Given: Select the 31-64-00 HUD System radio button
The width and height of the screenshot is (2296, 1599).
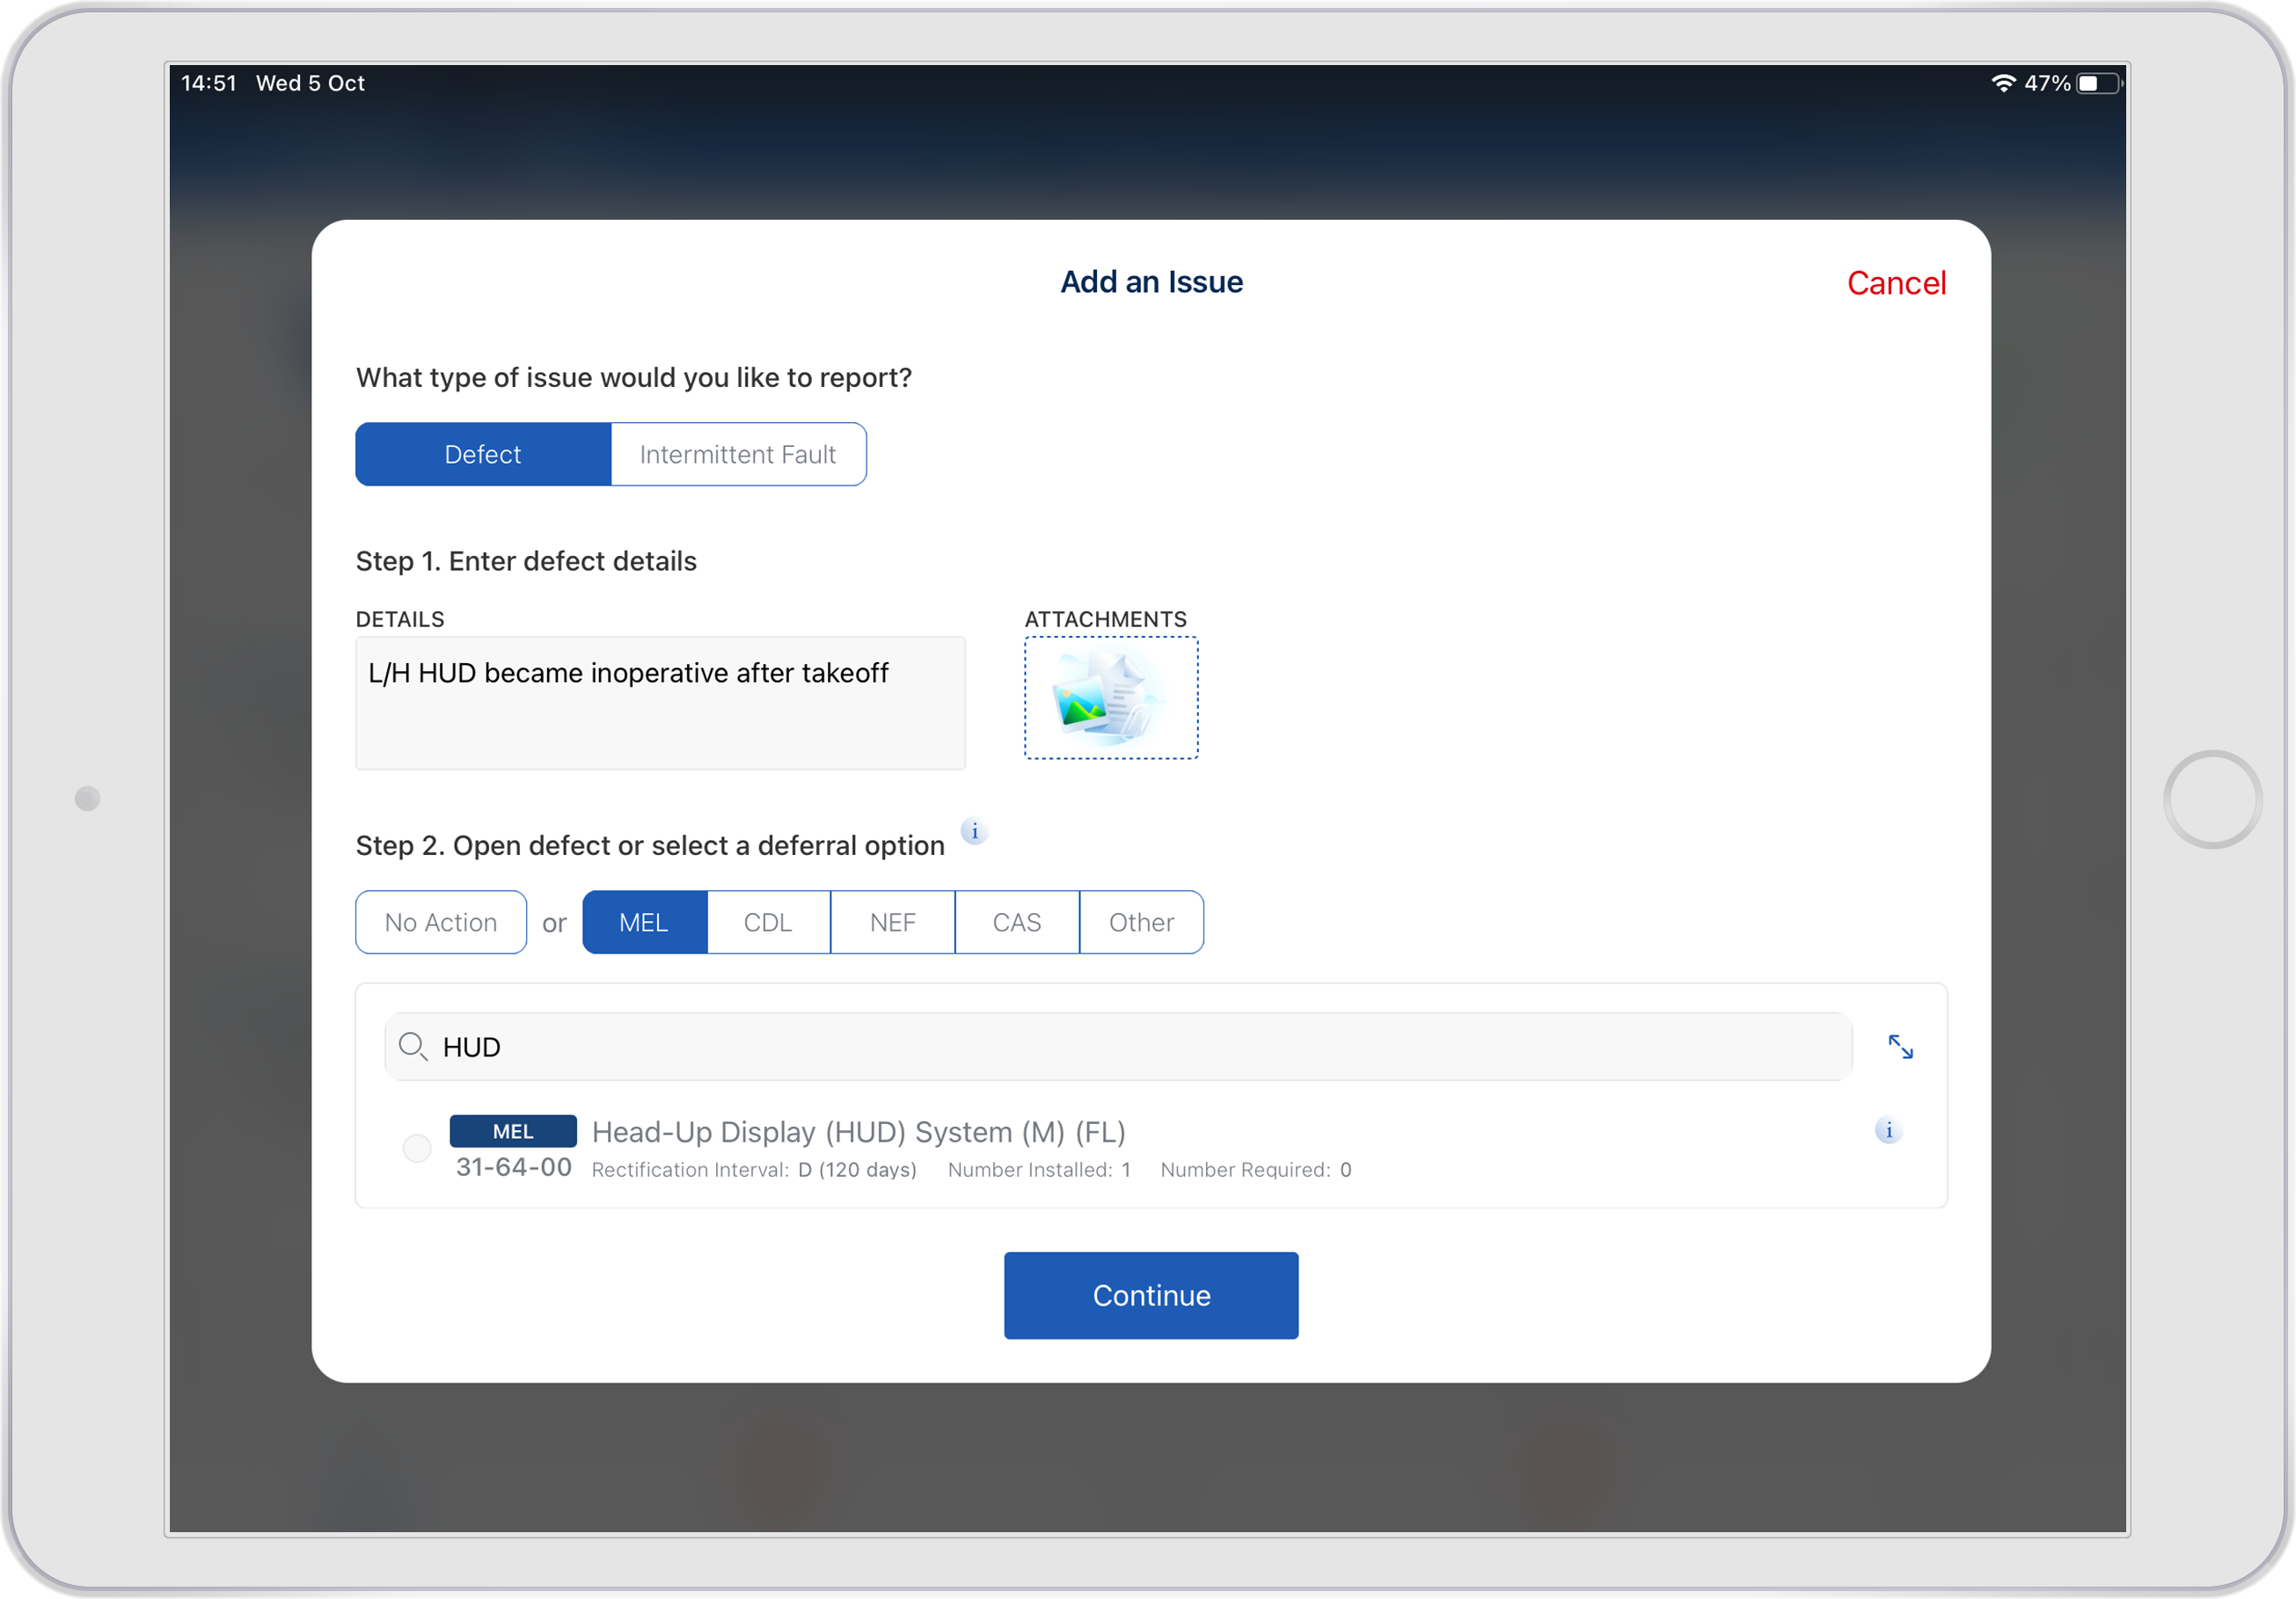Looking at the screenshot, I should point(417,1148).
